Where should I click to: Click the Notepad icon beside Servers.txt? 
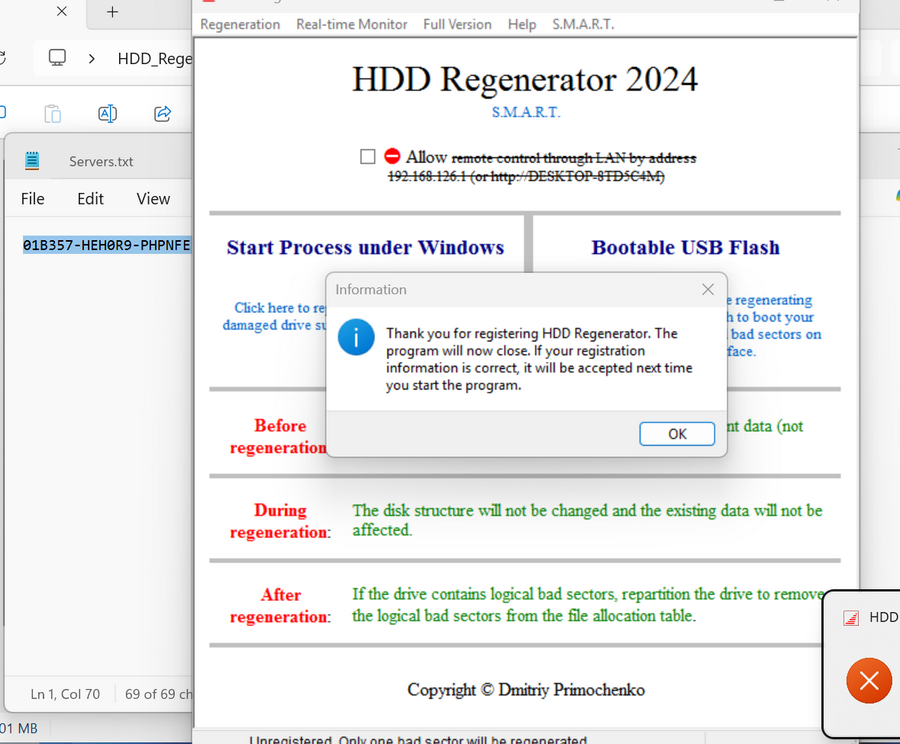click(x=33, y=161)
